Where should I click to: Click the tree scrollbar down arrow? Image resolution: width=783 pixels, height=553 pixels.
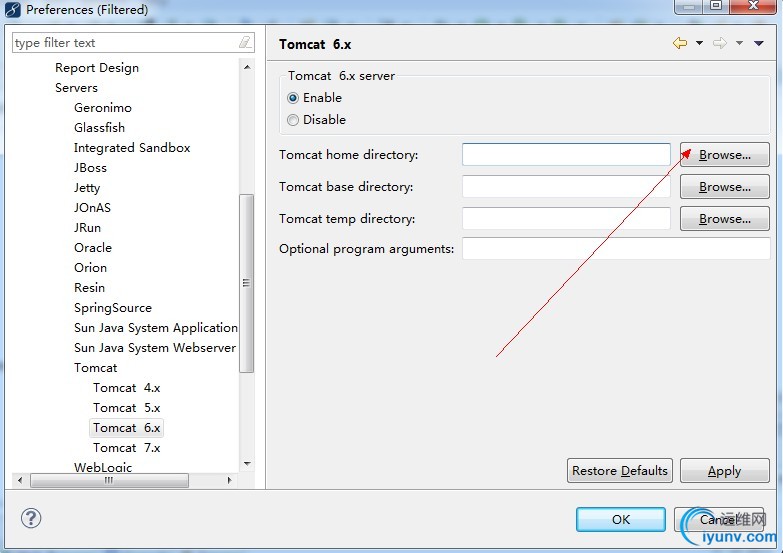click(247, 464)
